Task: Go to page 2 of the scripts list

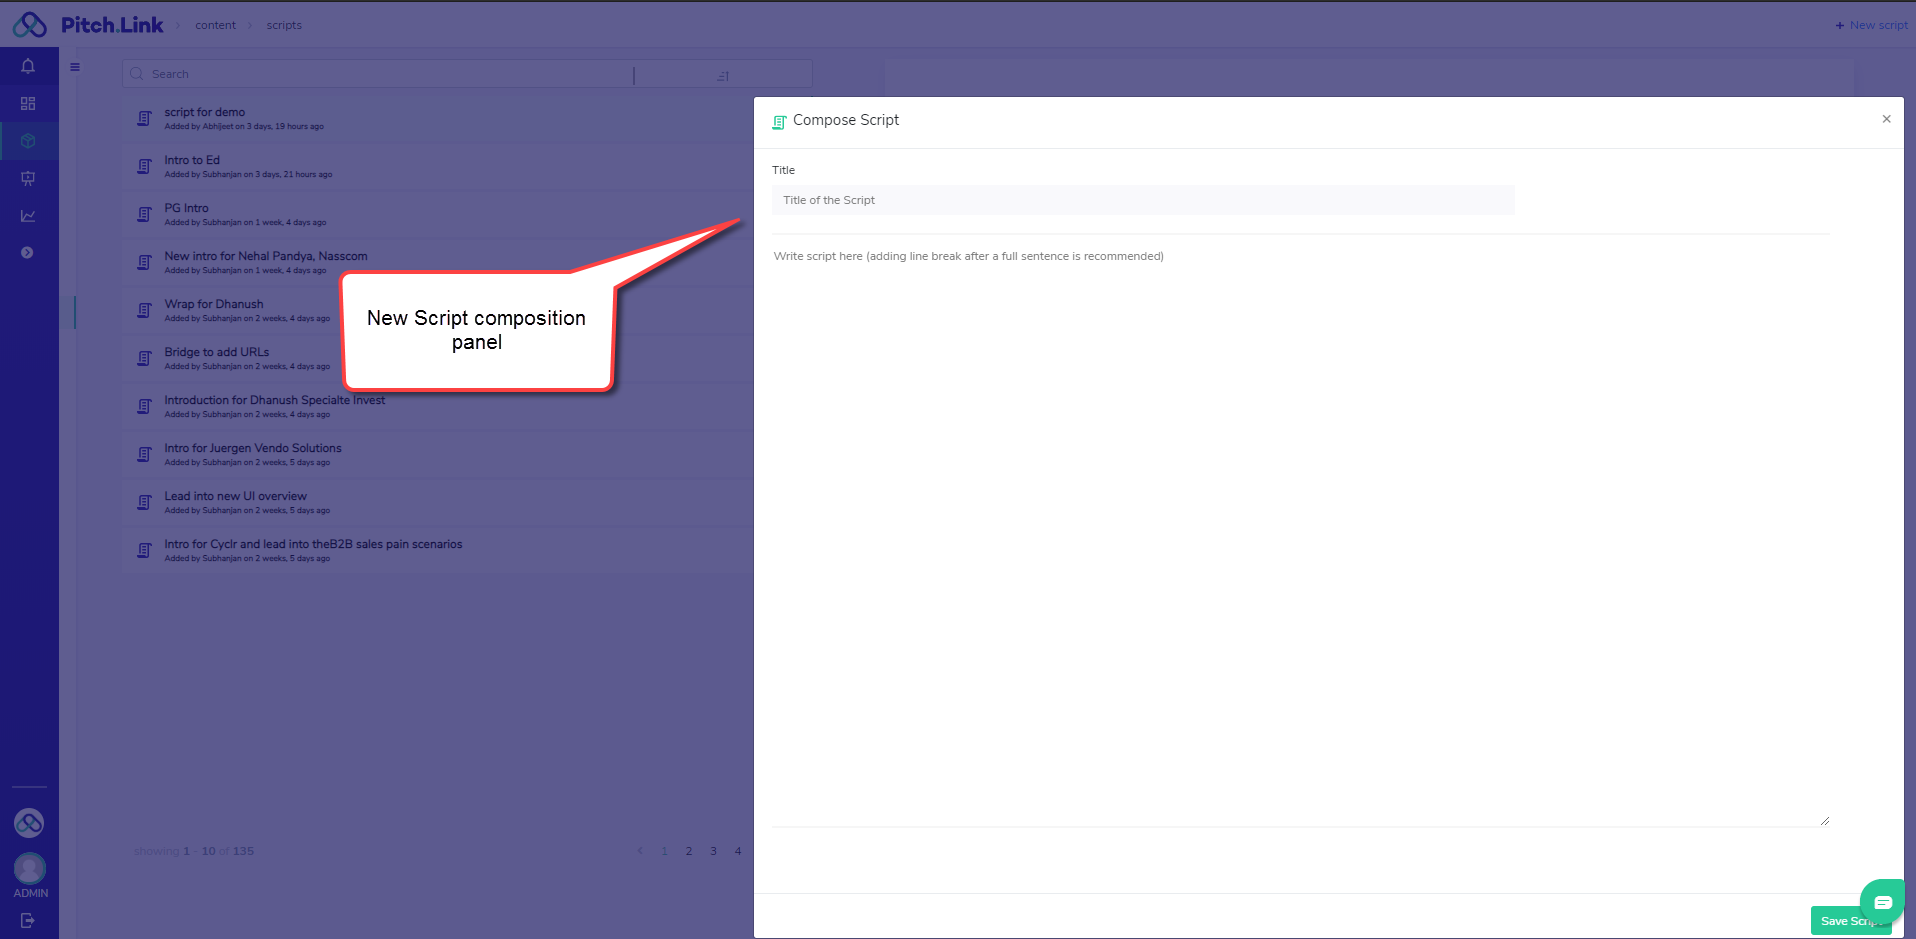Action: click(689, 851)
